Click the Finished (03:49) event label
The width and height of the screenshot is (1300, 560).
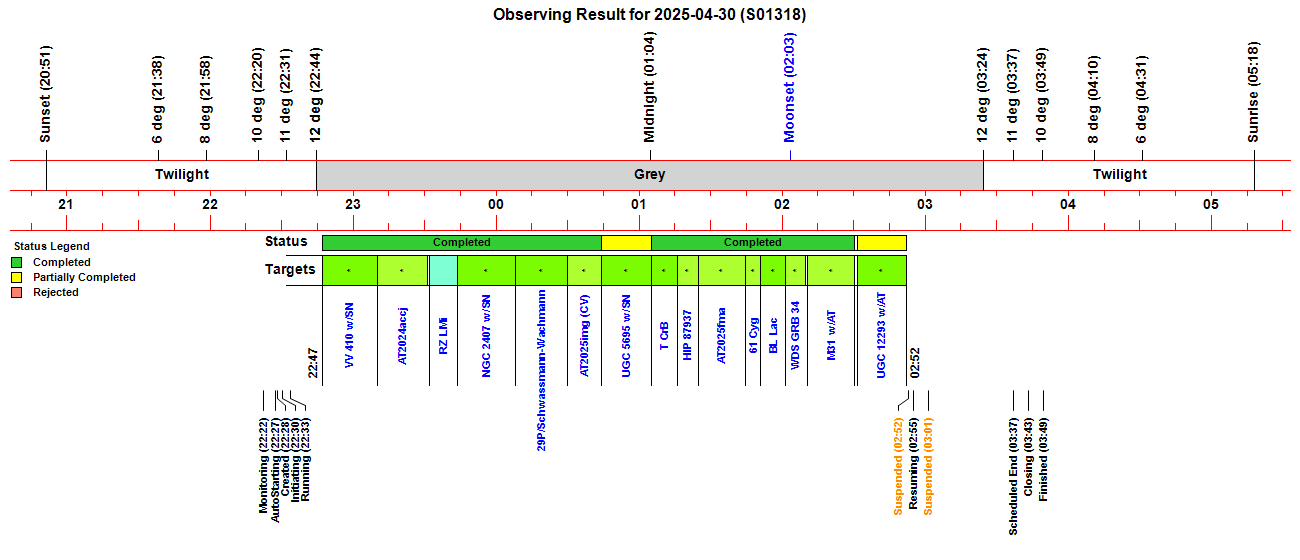click(1043, 458)
